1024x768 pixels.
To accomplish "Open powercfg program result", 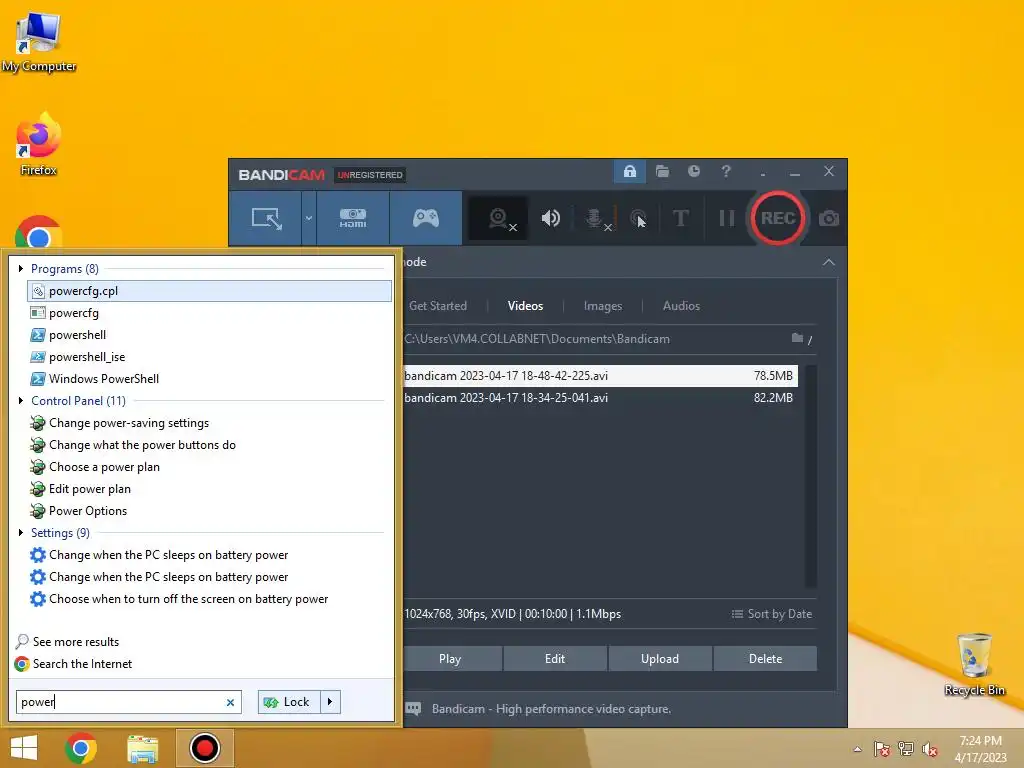I will pyautogui.click(x=209, y=313).
